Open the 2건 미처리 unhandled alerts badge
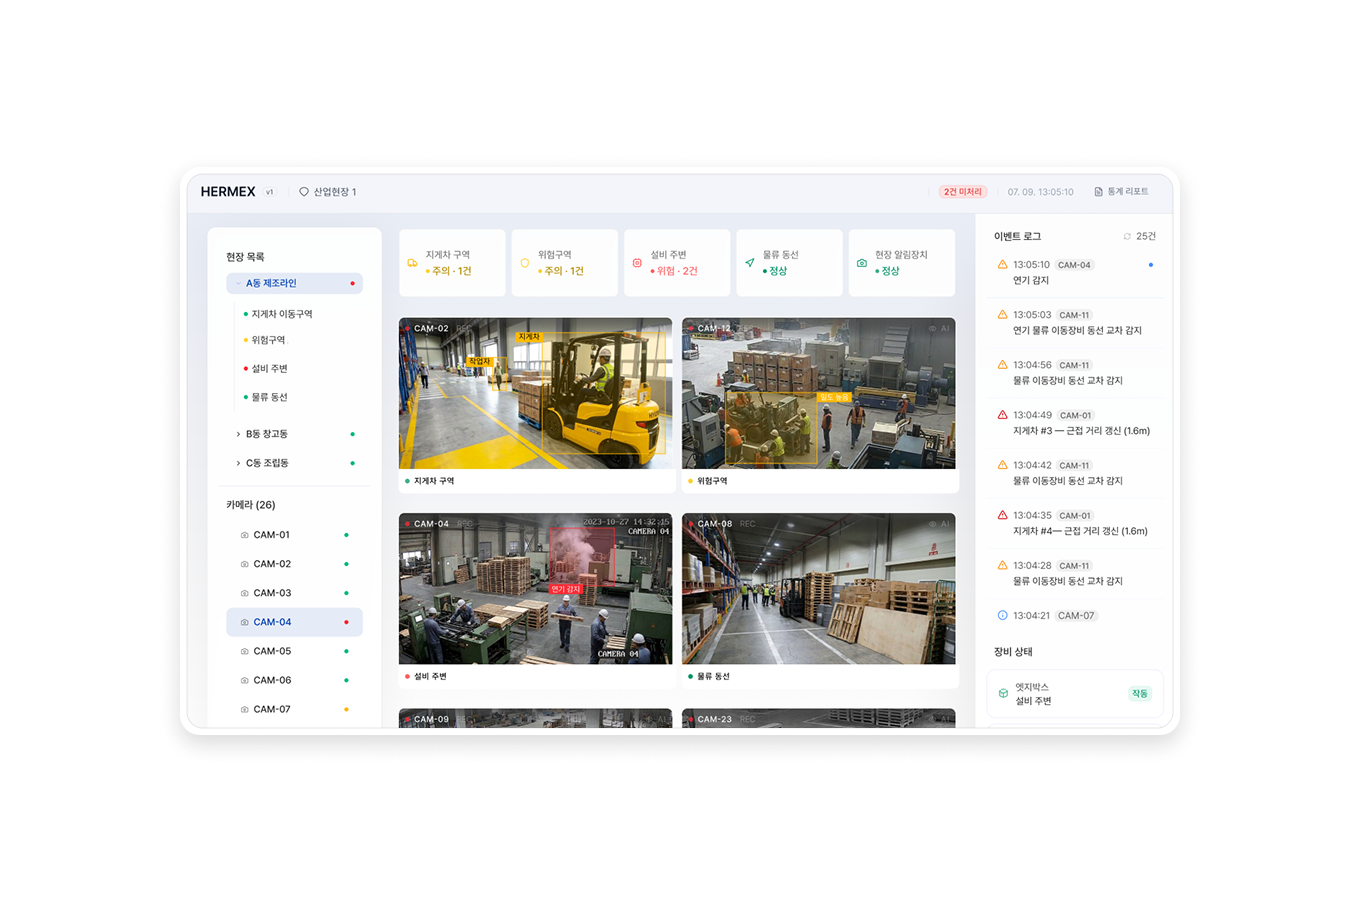This screenshot has width=1360, height=902. click(x=962, y=192)
